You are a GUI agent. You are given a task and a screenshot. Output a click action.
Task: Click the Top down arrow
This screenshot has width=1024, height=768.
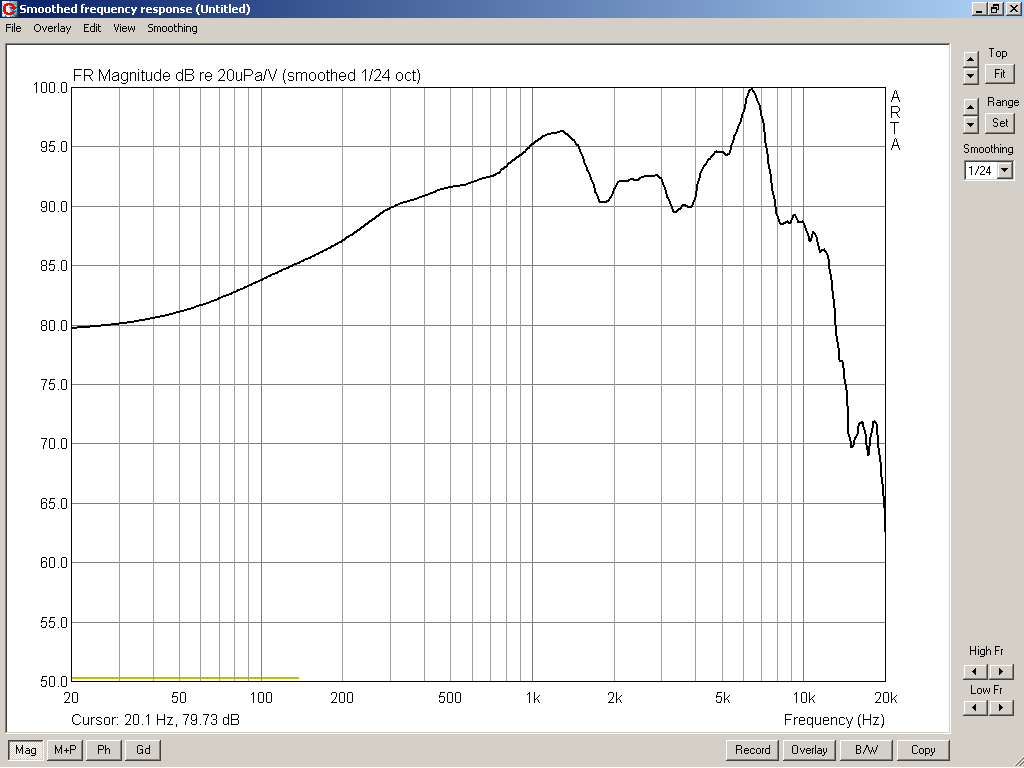[x=970, y=76]
